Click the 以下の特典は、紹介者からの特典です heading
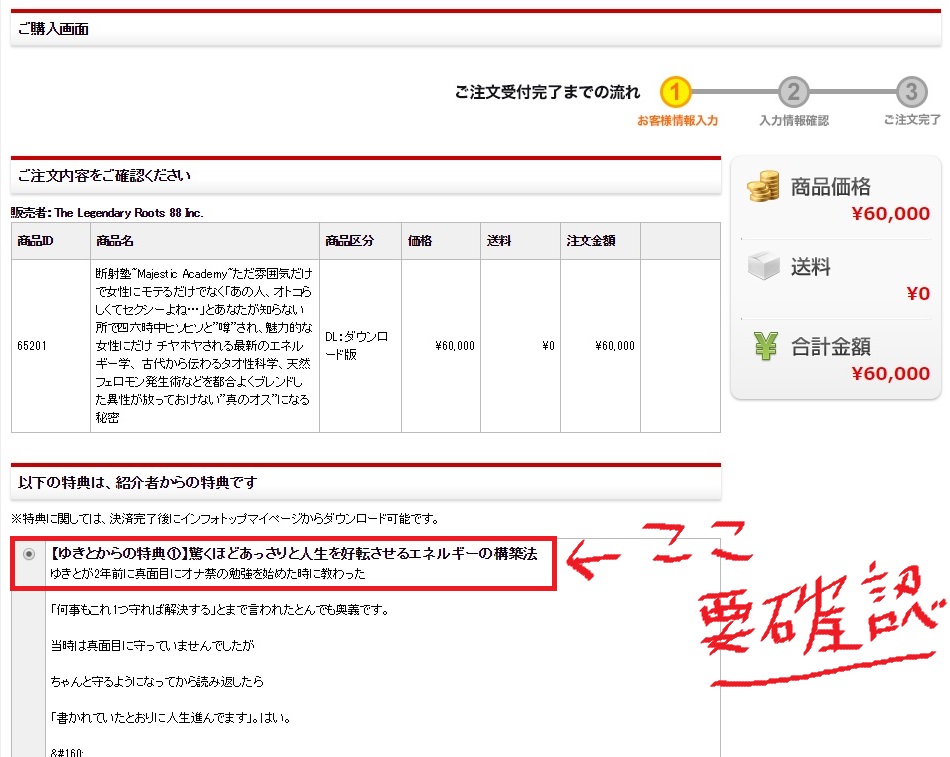This screenshot has height=757, width=950. [138, 482]
